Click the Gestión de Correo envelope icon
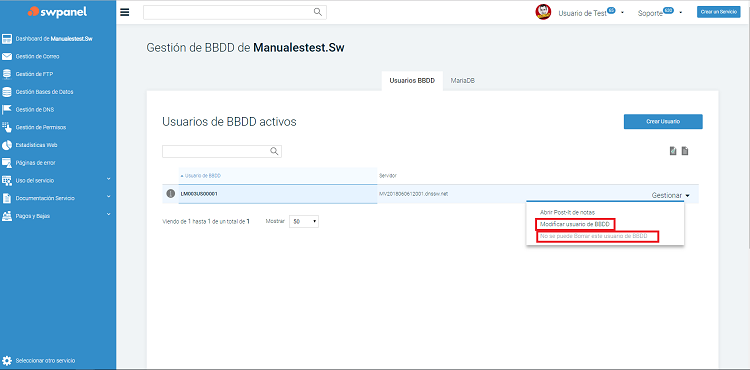This screenshot has height=370, width=750. pyautogui.click(x=7, y=56)
